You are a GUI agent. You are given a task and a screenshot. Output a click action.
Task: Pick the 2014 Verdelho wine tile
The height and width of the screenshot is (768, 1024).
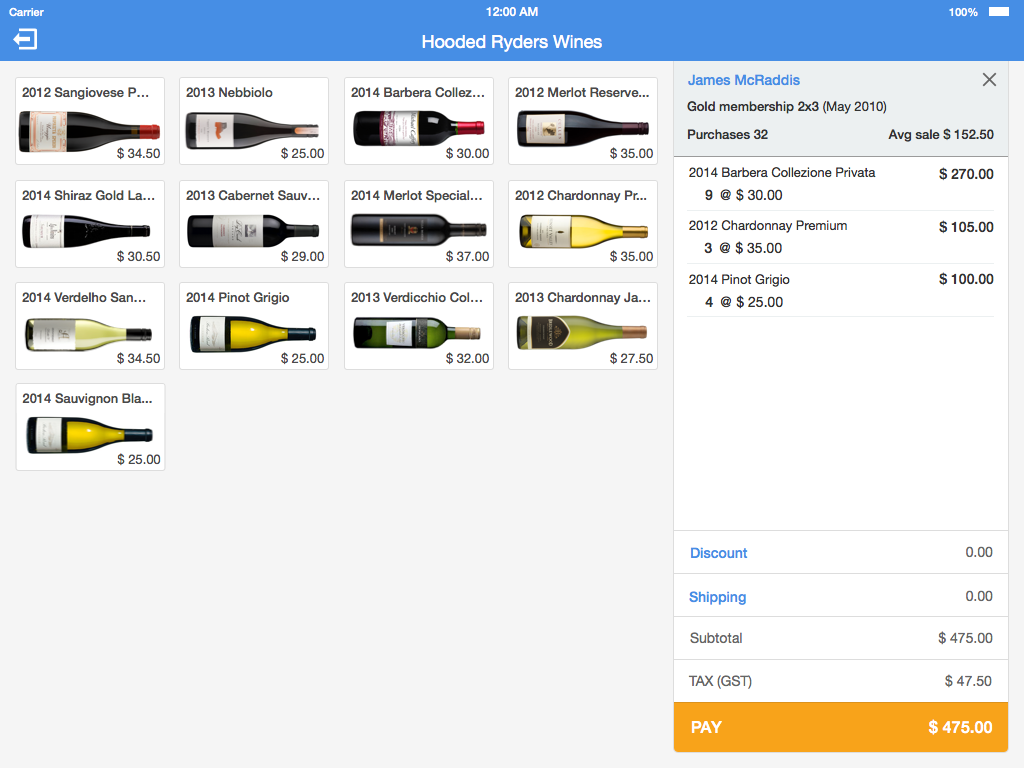coord(90,326)
